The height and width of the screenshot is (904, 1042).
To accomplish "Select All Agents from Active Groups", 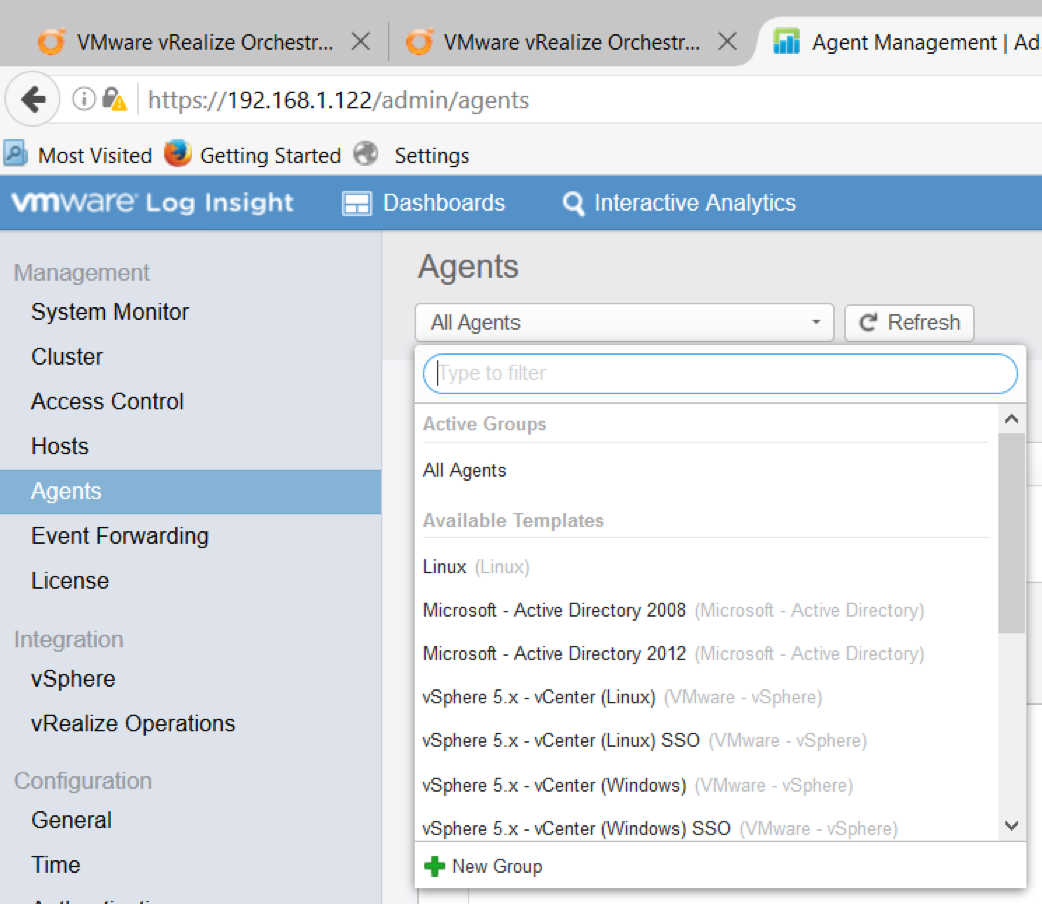I will (x=465, y=471).
